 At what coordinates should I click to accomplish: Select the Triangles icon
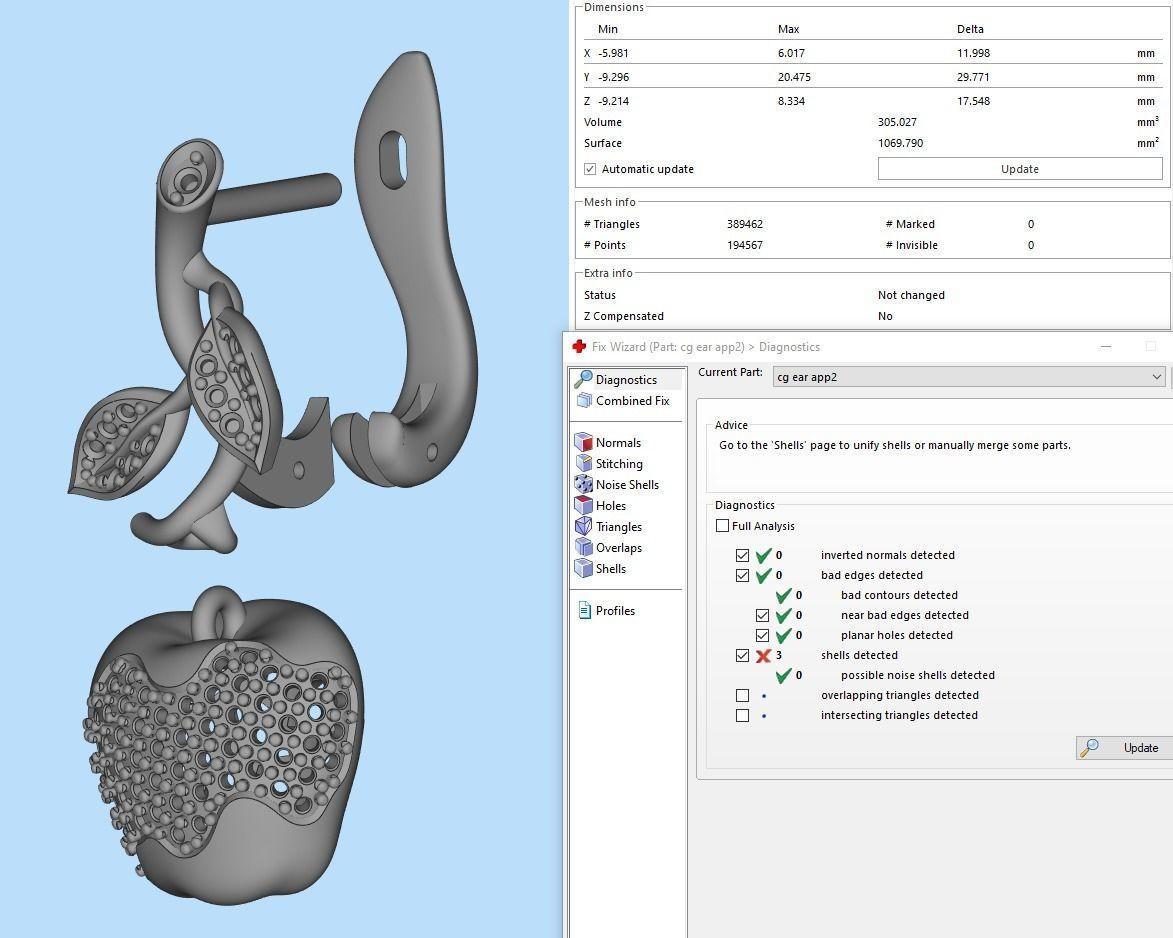pyautogui.click(x=584, y=527)
